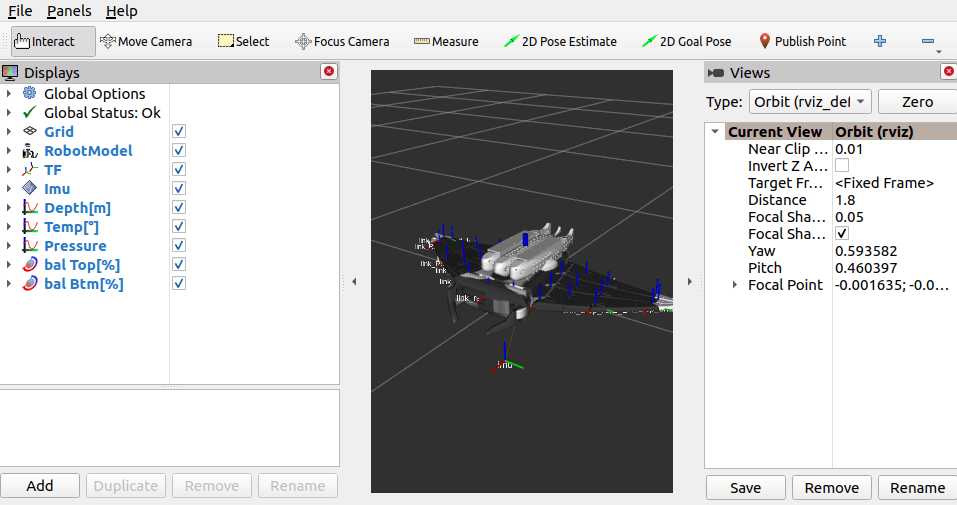This screenshot has width=957, height=505.
Task: Click the Grid display icon
Action: (x=29, y=131)
